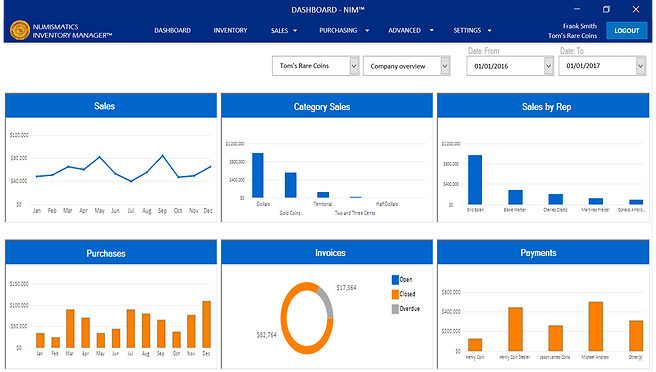The height and width of the screenshot is (372, 656).
Task: Open the Date To picker dropdown arrow
Action: 641,66
